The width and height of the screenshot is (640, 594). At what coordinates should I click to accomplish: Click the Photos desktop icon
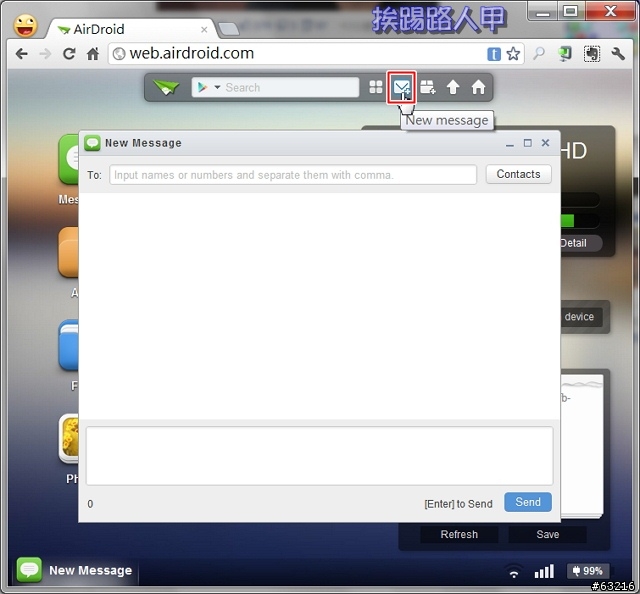click(69, 438)
